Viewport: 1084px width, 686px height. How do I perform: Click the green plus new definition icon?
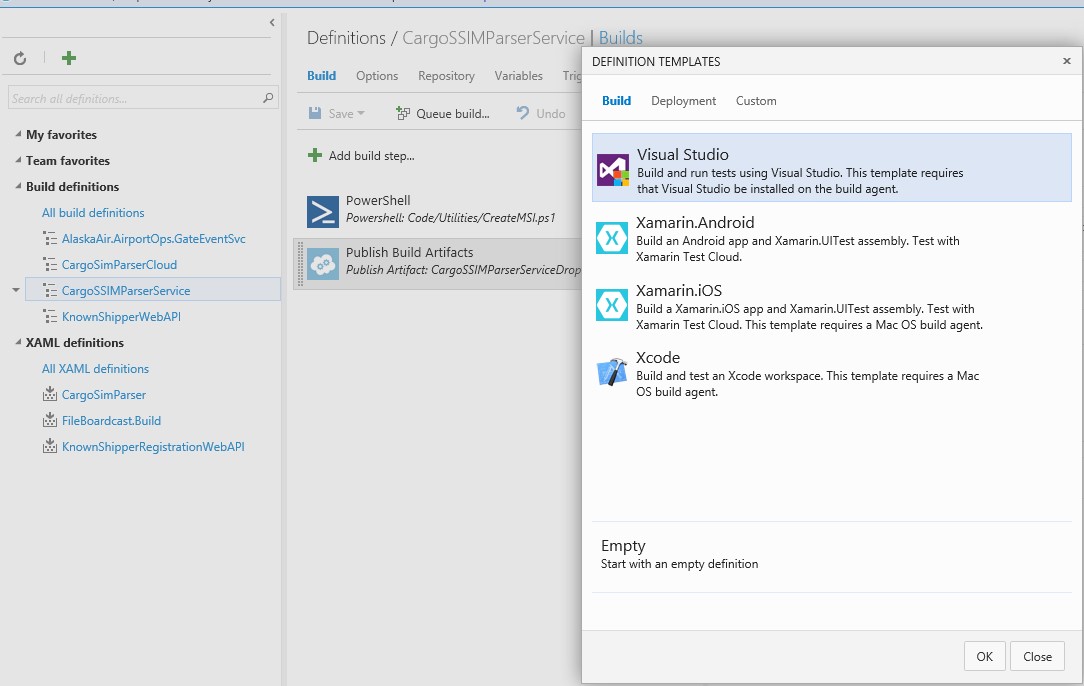(x=69, y=58)
